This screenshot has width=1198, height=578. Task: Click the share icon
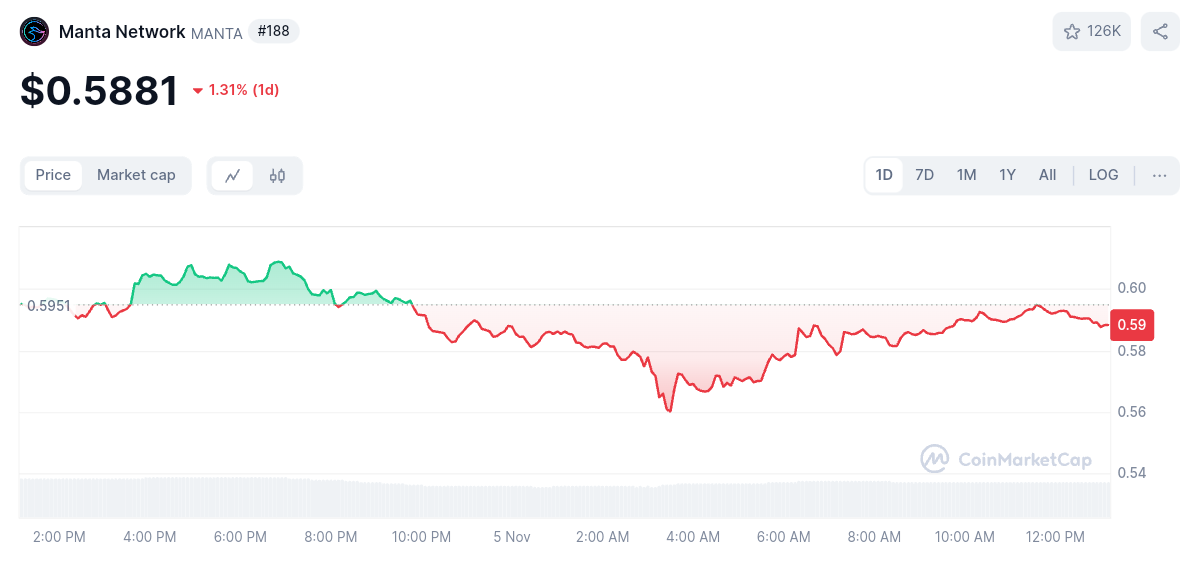(x=1160, y=31)
